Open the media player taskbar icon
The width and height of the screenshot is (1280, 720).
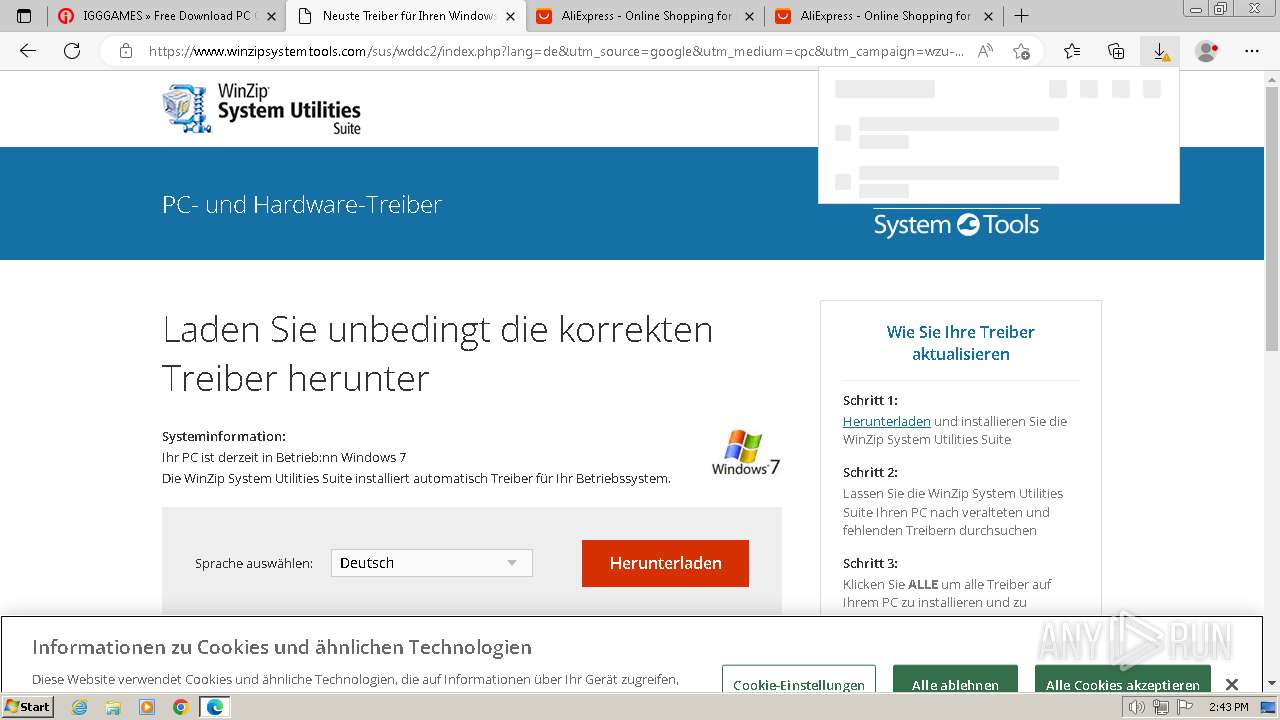point(147,707)
